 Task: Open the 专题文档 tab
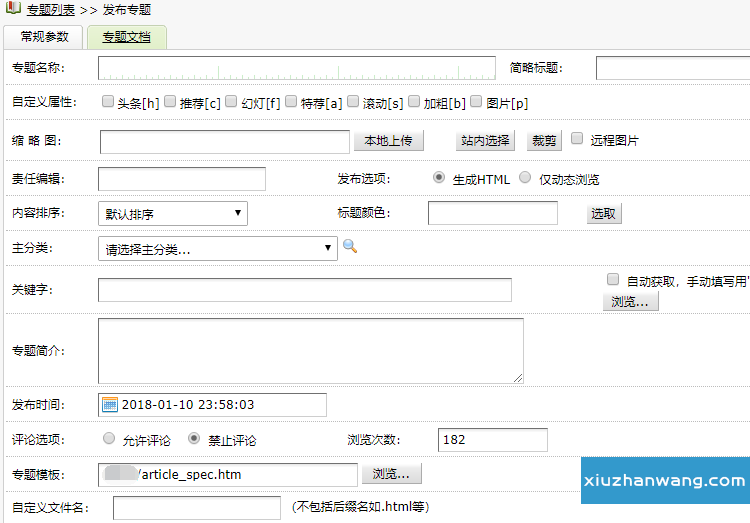126,37
